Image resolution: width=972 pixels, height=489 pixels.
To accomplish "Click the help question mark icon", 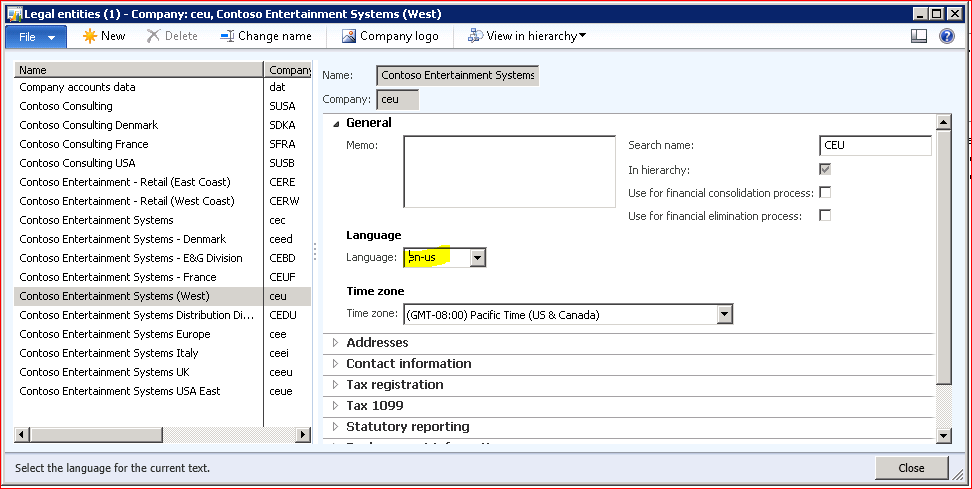I will click(946, 36).
